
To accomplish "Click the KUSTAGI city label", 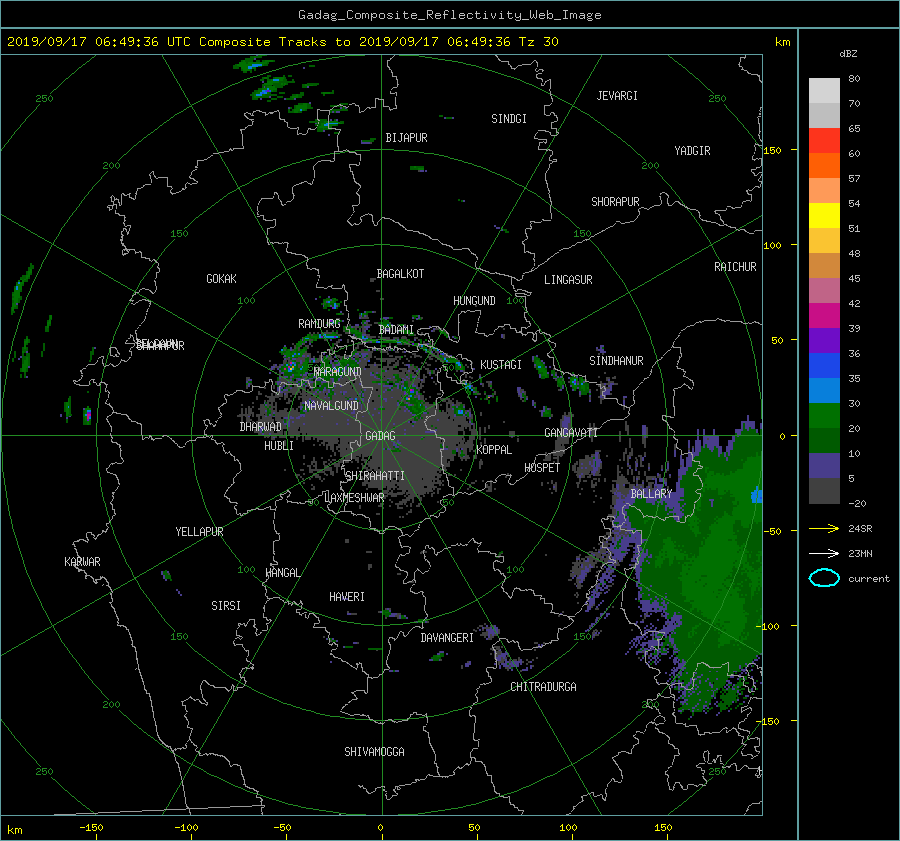I will click(501, 365).
